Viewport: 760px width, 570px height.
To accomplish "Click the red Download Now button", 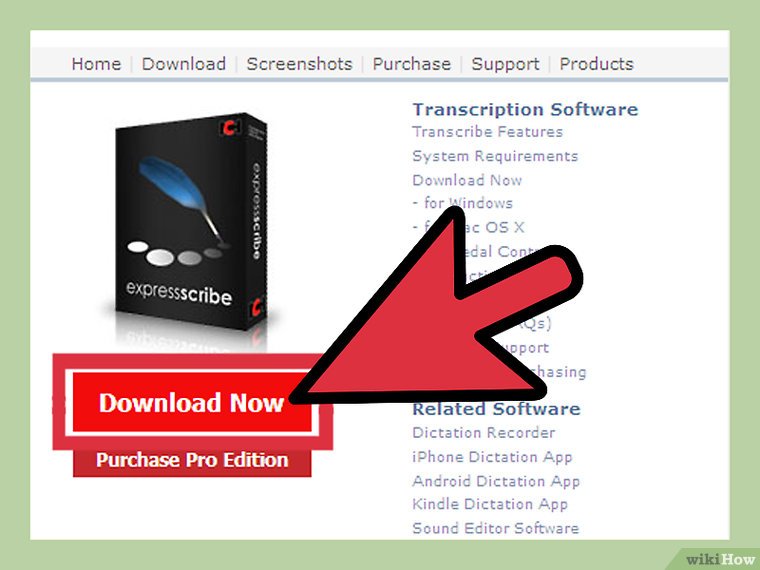I will point(191,402).
